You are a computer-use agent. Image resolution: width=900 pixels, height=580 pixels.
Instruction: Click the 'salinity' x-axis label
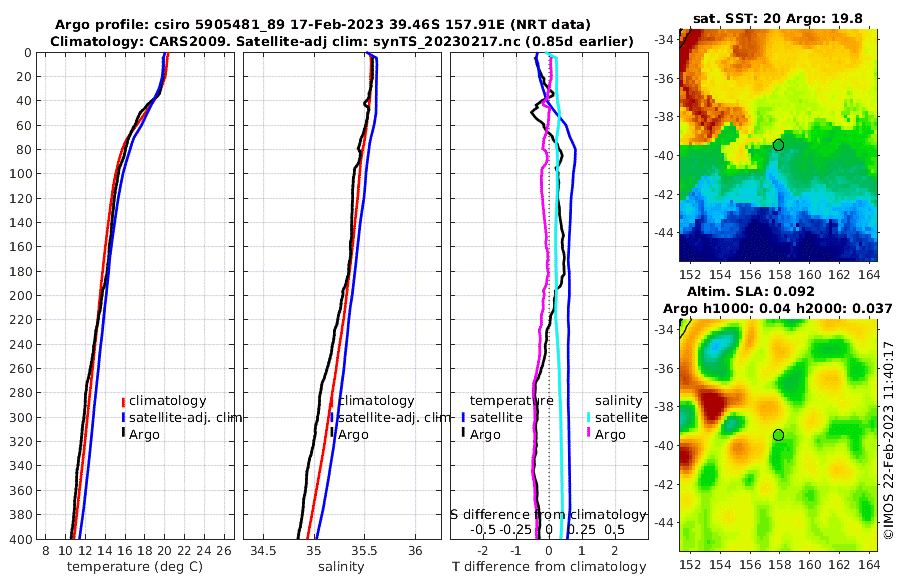click(341, 567)
